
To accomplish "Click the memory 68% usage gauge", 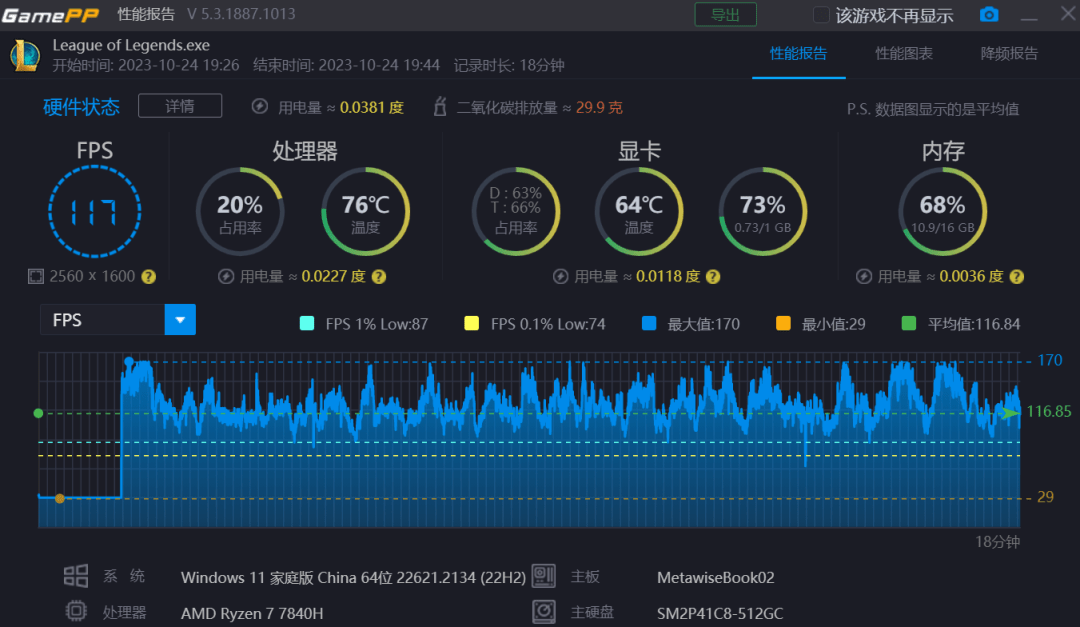I will tap(942, 212).
